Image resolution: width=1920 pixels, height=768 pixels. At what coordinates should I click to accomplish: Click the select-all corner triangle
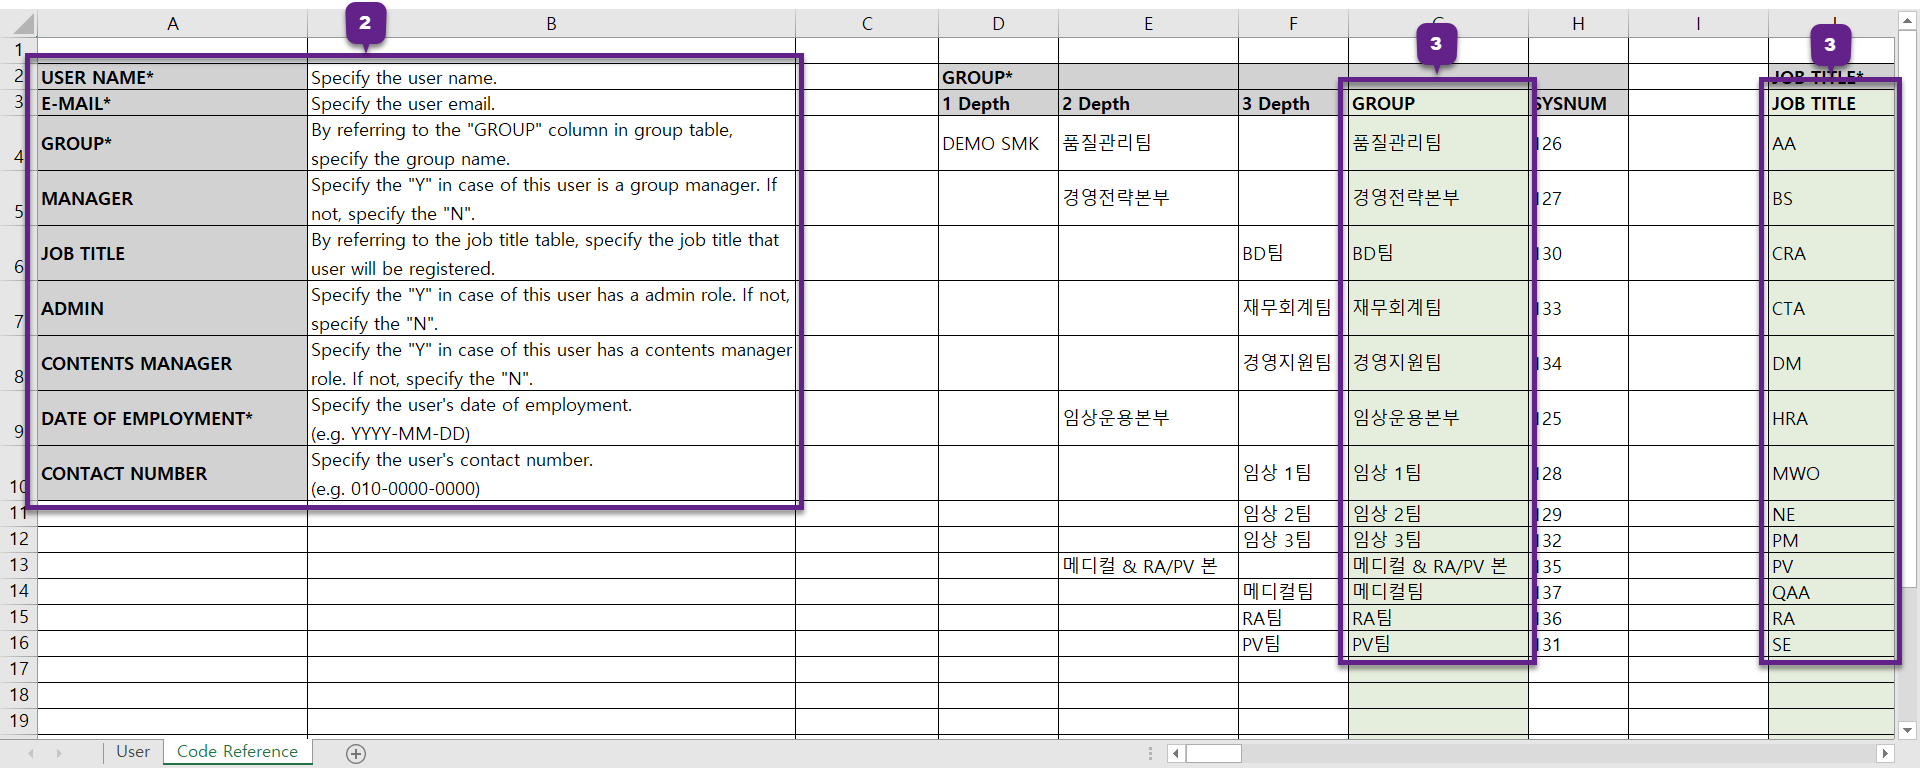(20, 24)
